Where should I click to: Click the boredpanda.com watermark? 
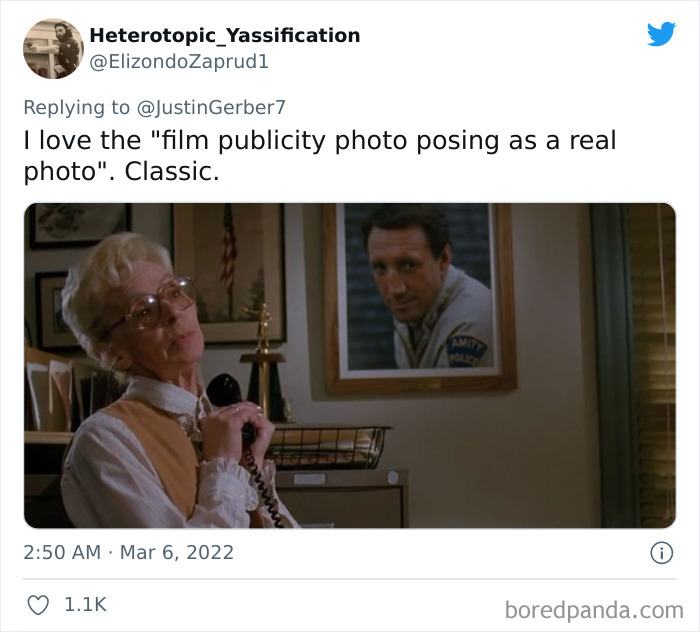(x=594, y=610)
